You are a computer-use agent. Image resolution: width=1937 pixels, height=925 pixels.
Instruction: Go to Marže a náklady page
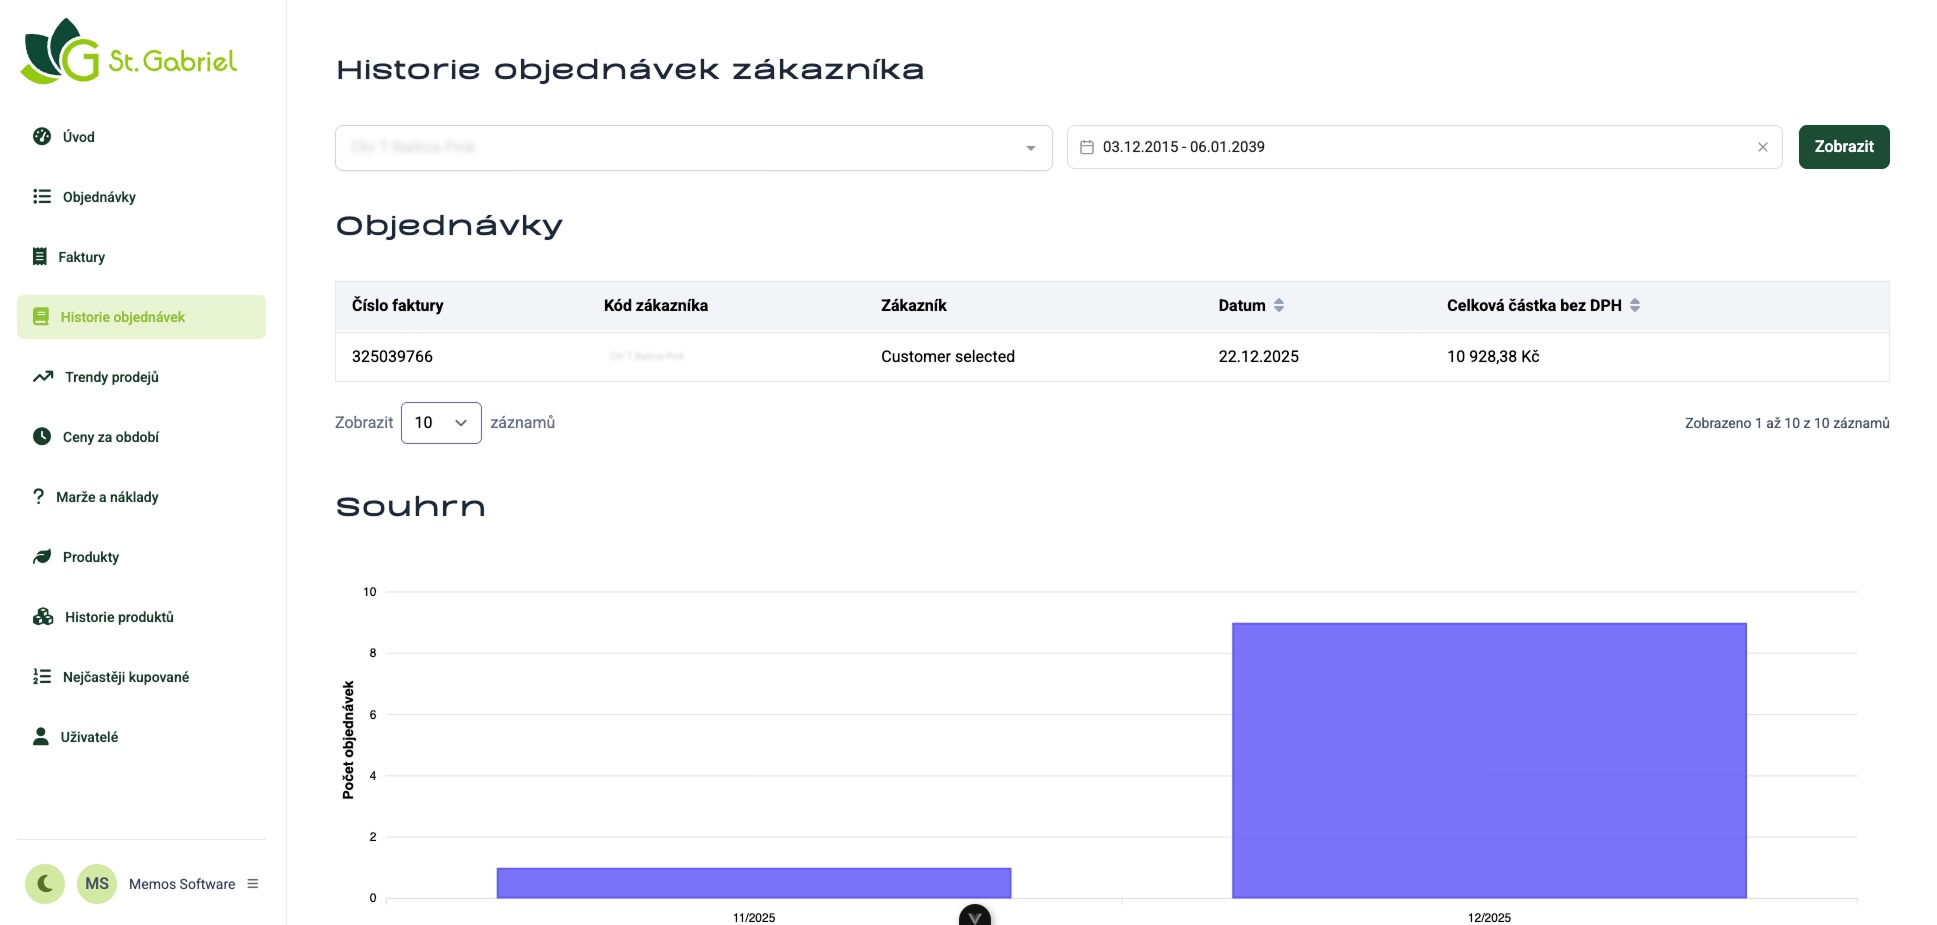(107, 497)
